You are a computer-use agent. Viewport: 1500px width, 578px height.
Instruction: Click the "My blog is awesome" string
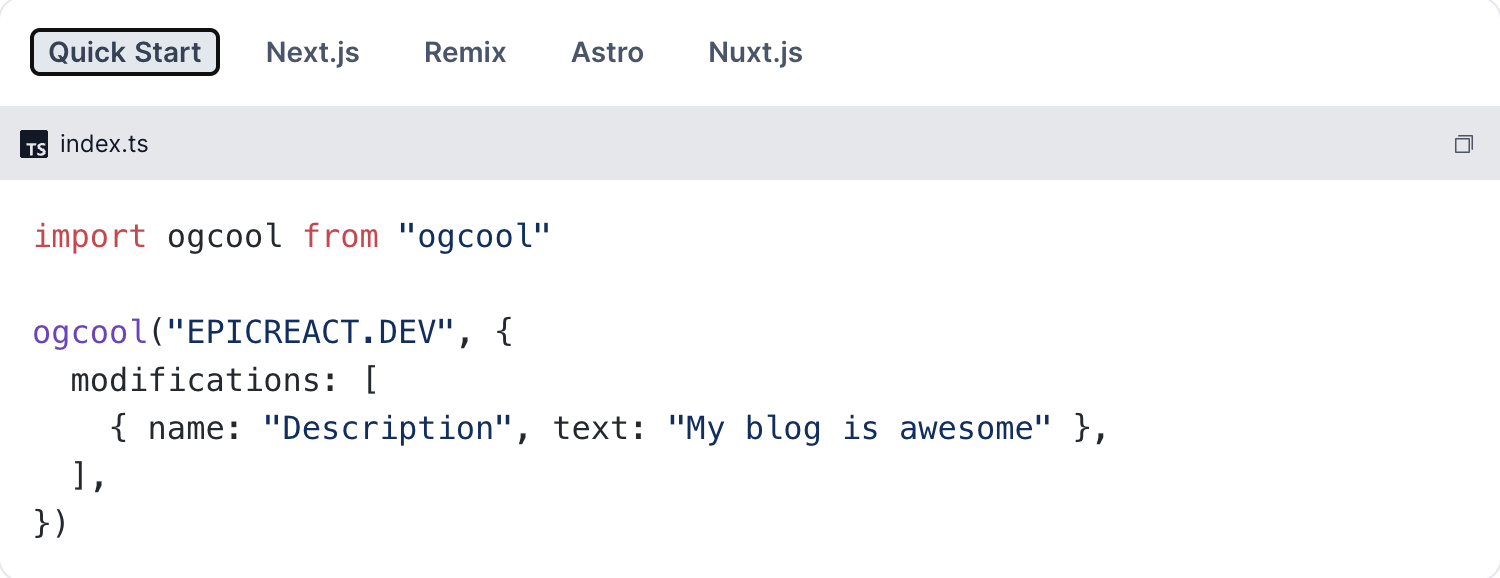click(x=859, y=428)
